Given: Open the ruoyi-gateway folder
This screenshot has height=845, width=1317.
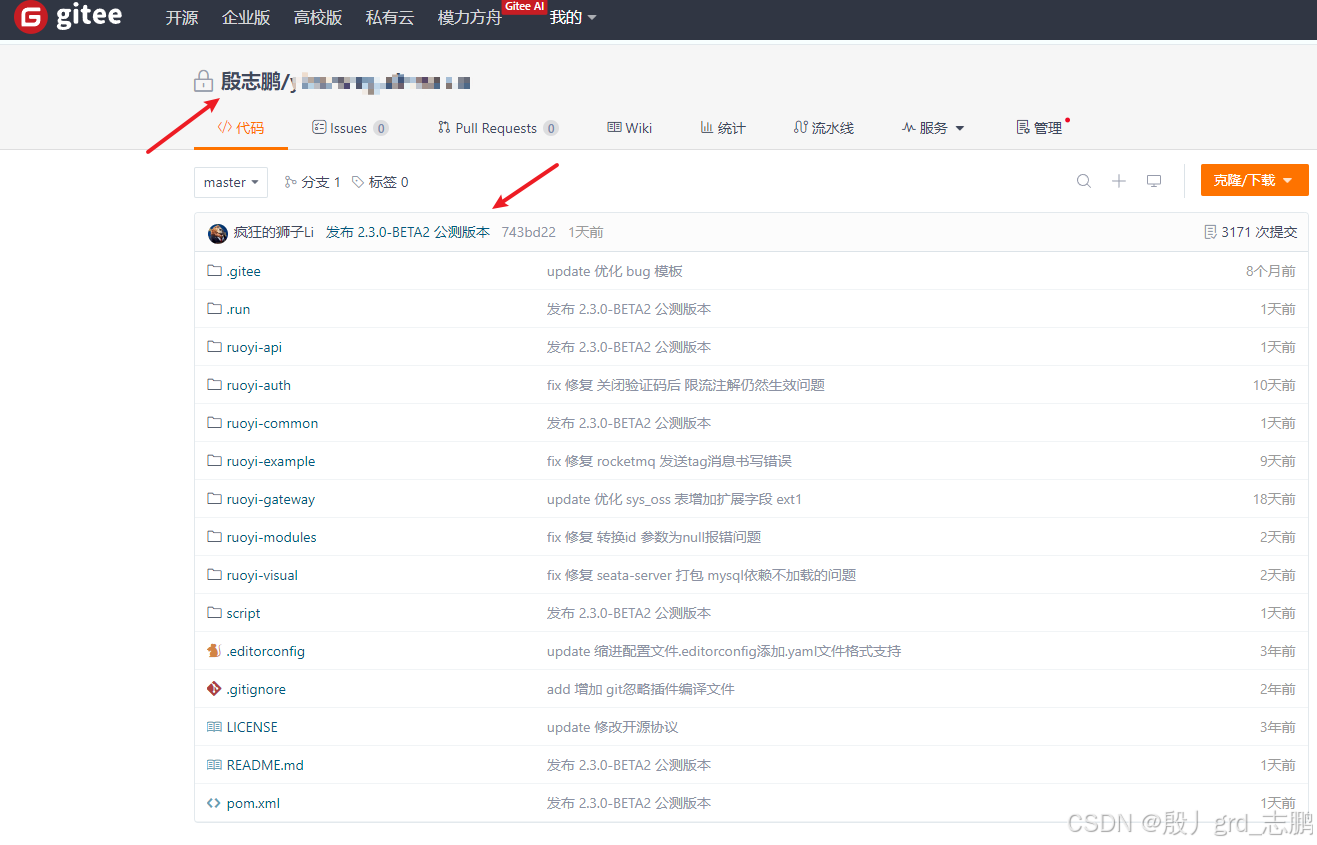Looking at the screenshot, I should click(271, 499).
